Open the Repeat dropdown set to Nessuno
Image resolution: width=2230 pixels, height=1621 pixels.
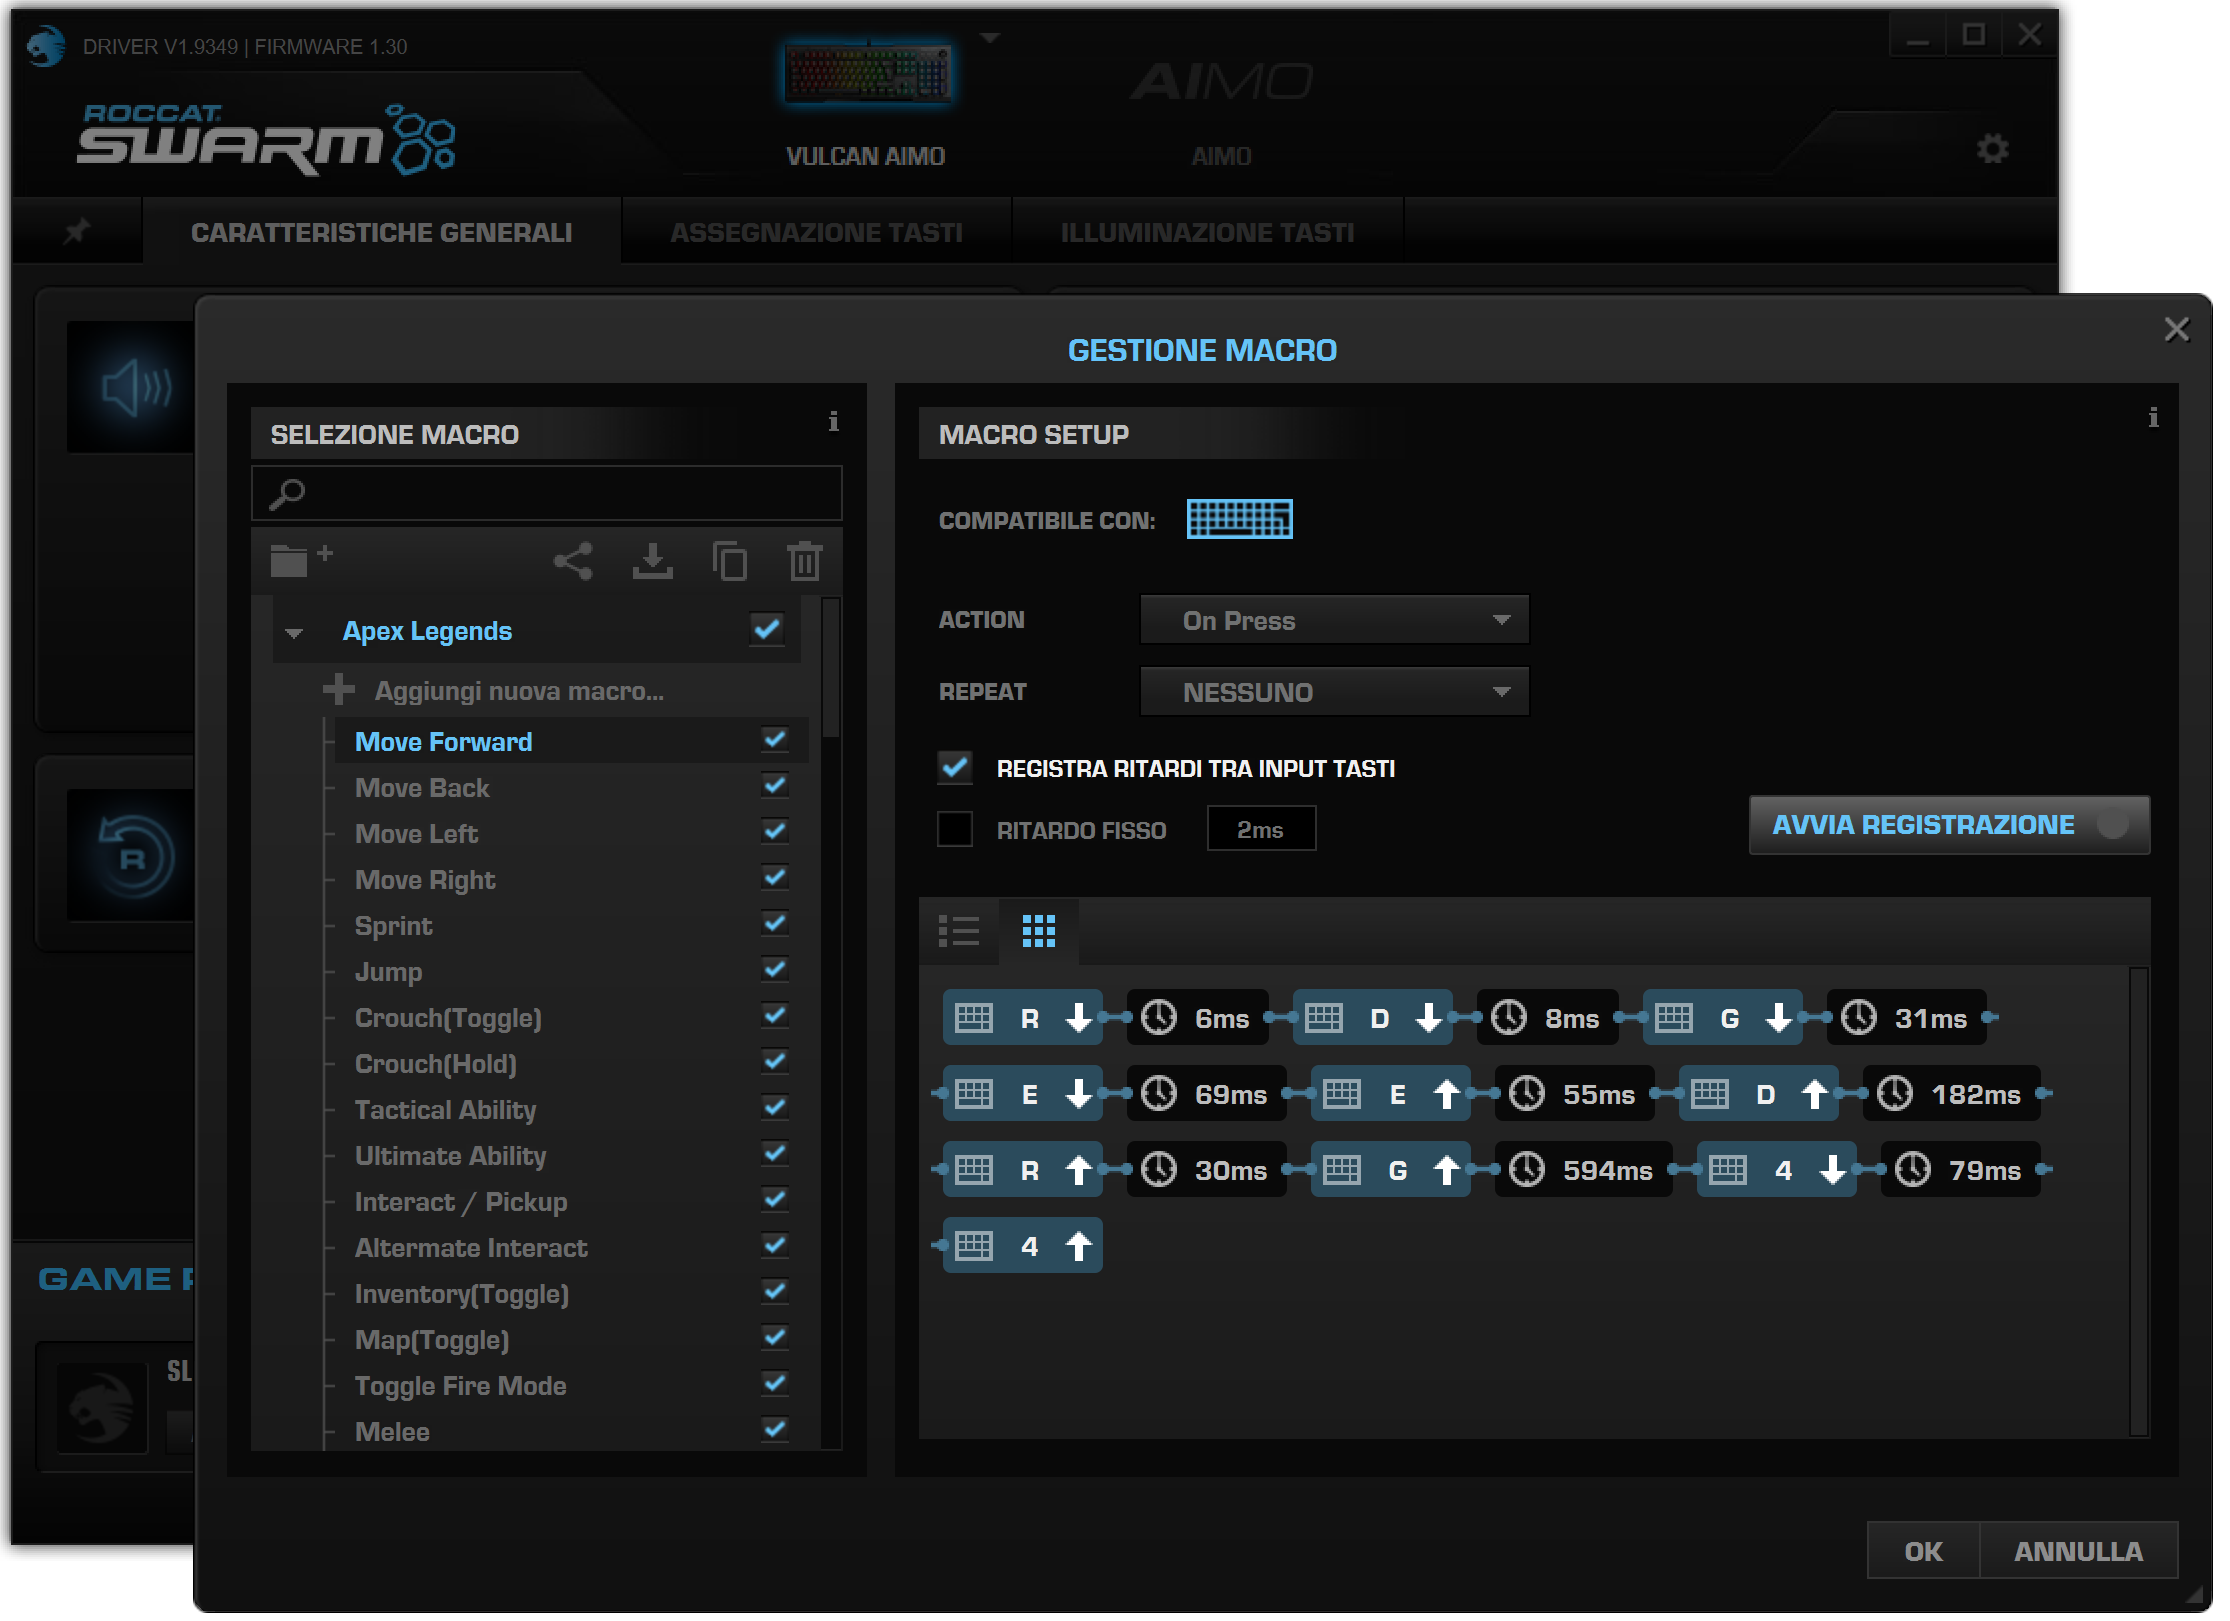1335,692
